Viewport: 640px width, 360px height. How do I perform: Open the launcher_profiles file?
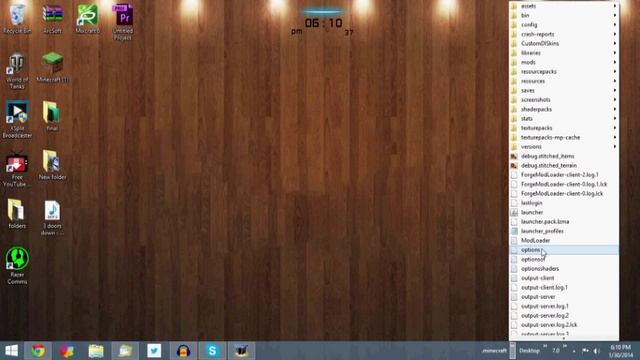[564, 231]
